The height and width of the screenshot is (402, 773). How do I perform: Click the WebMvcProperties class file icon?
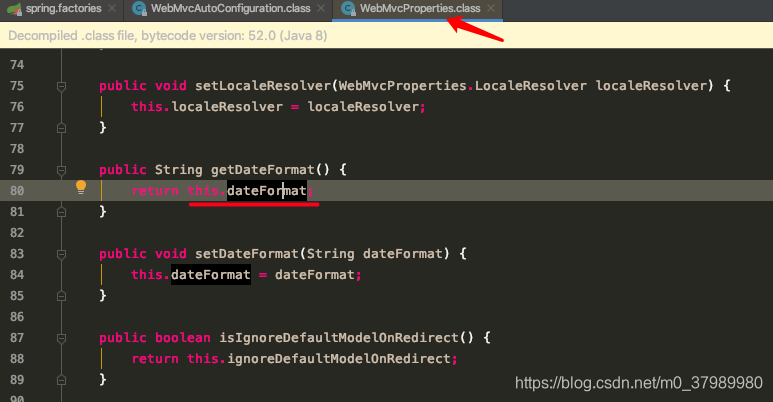[349, 8]
